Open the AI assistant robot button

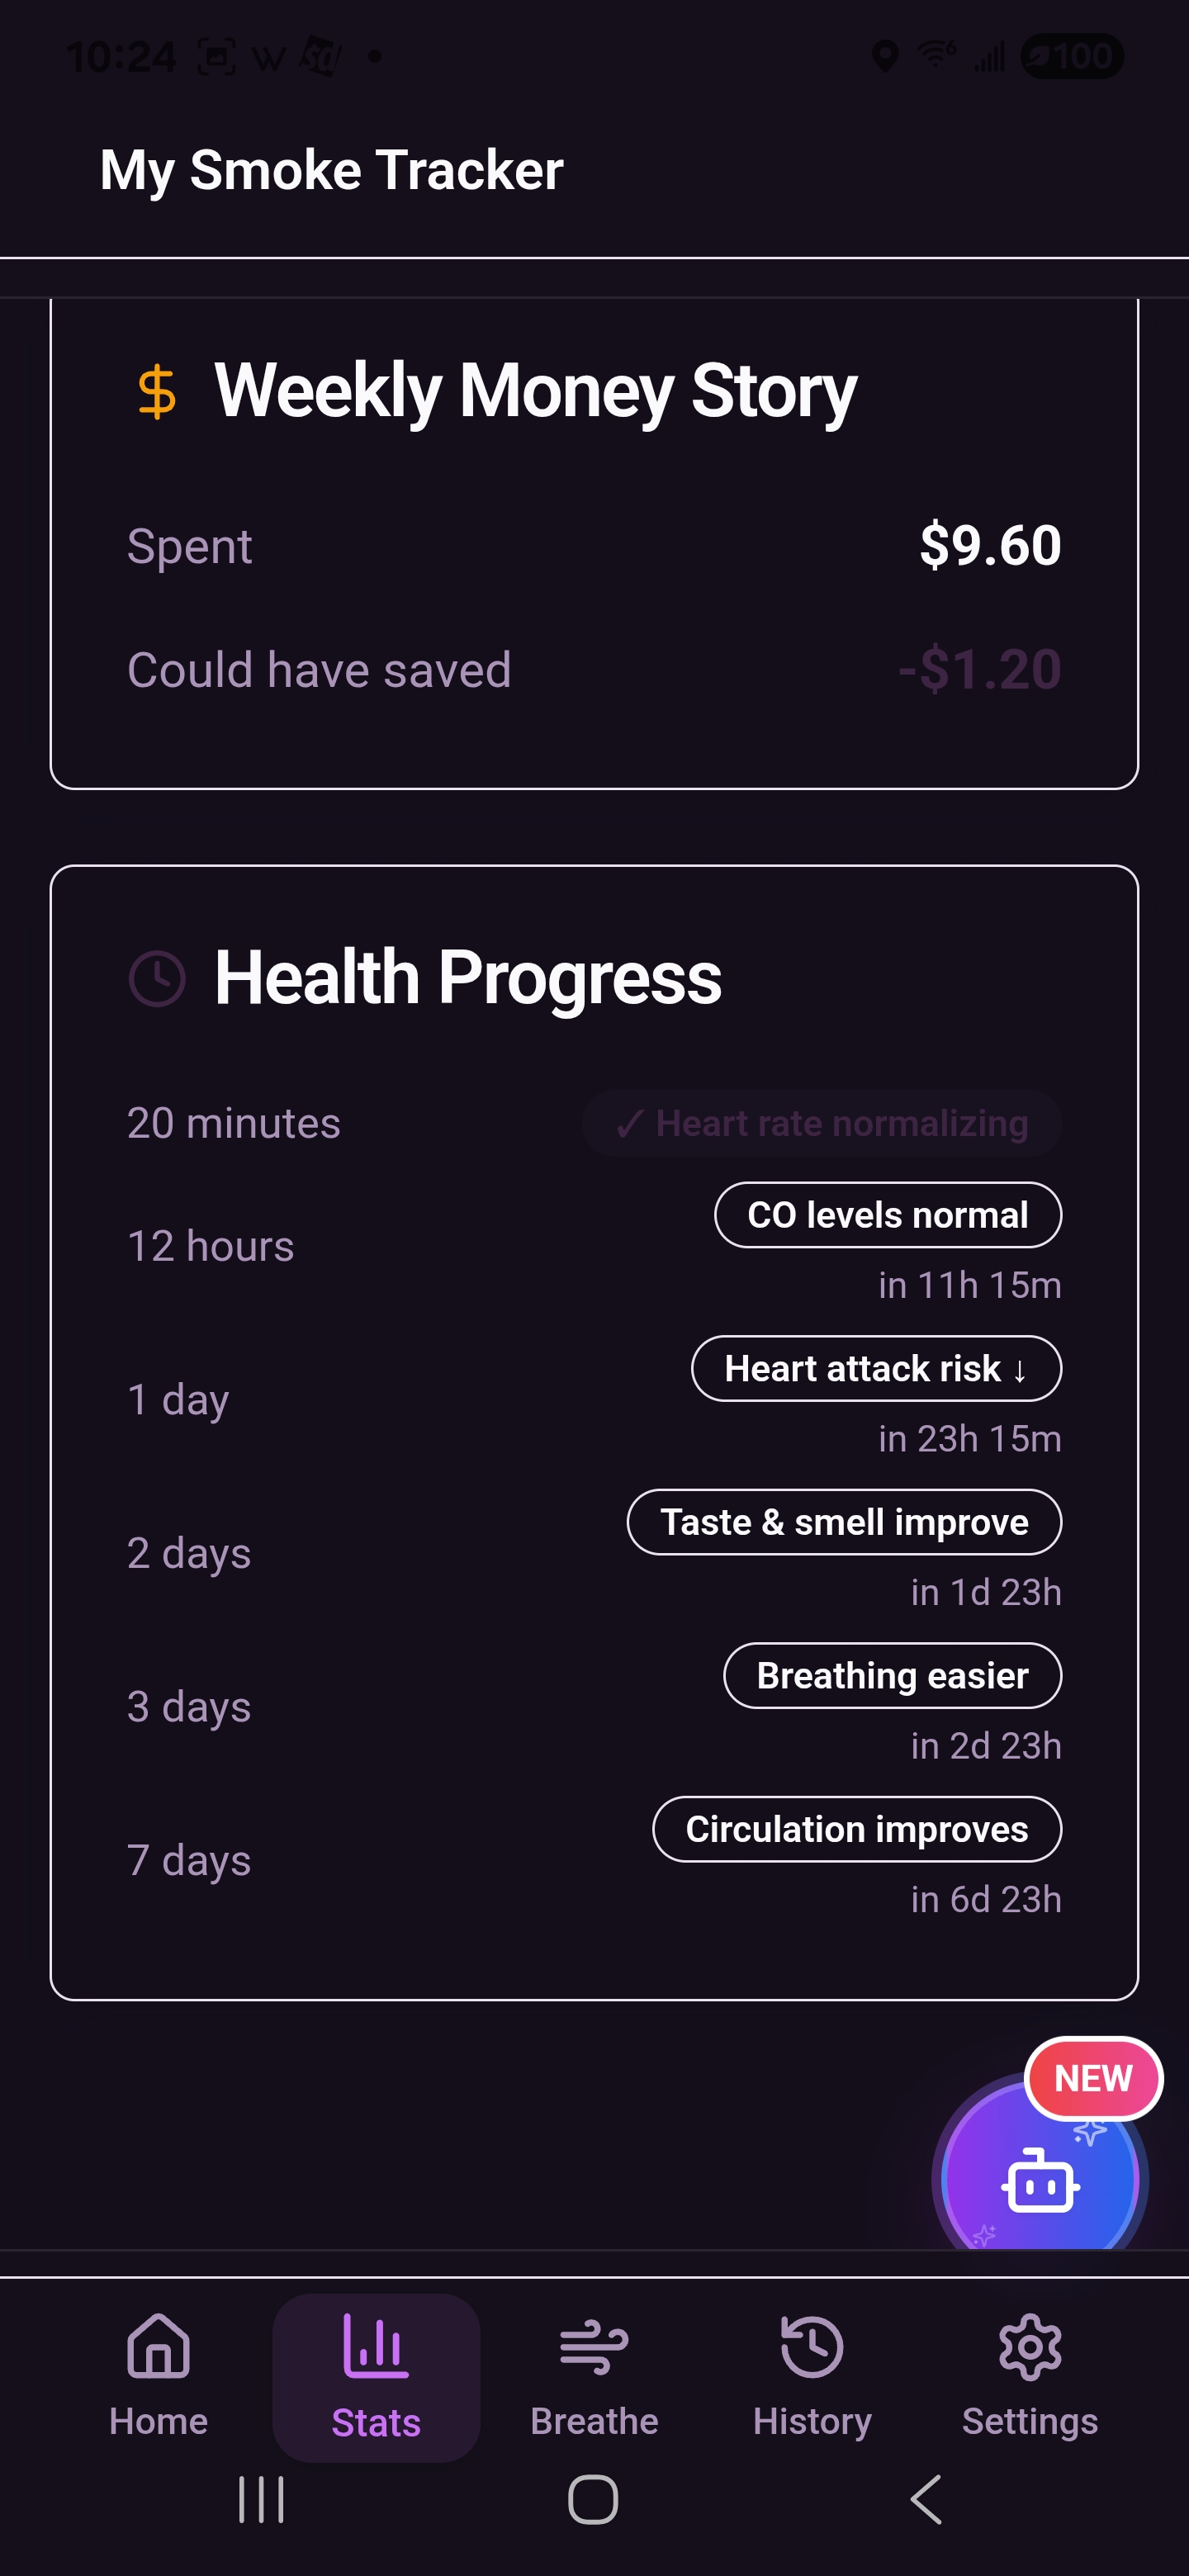[1039, 2180]
